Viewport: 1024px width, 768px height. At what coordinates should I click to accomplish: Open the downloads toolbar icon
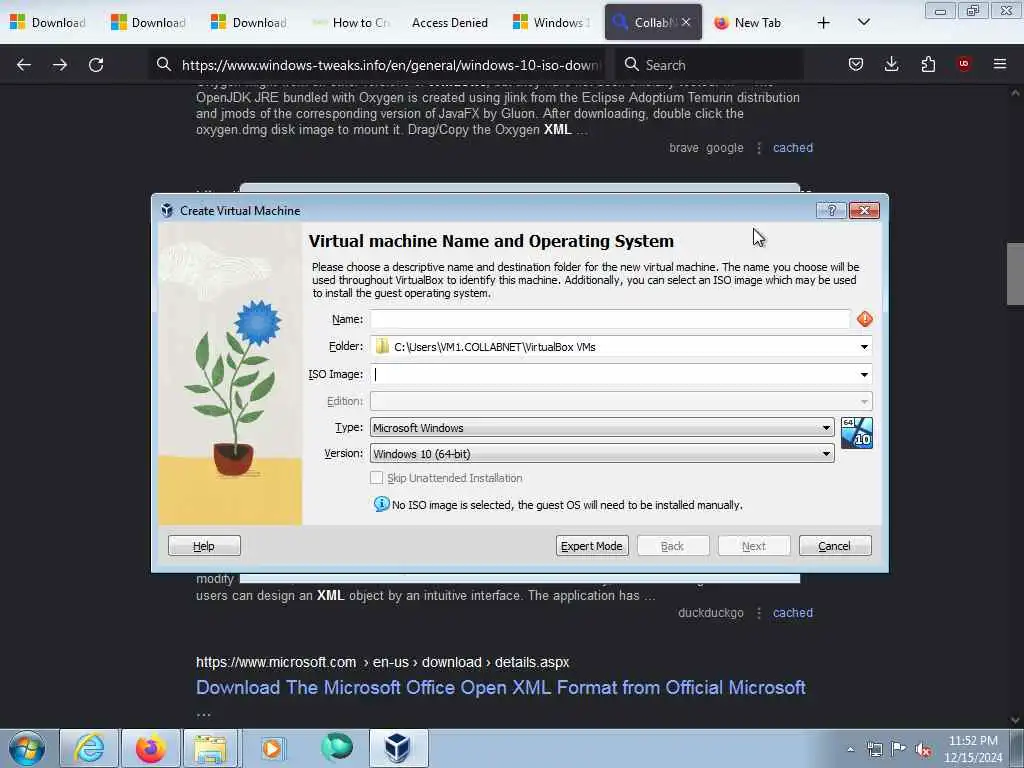tap(891, 64)
